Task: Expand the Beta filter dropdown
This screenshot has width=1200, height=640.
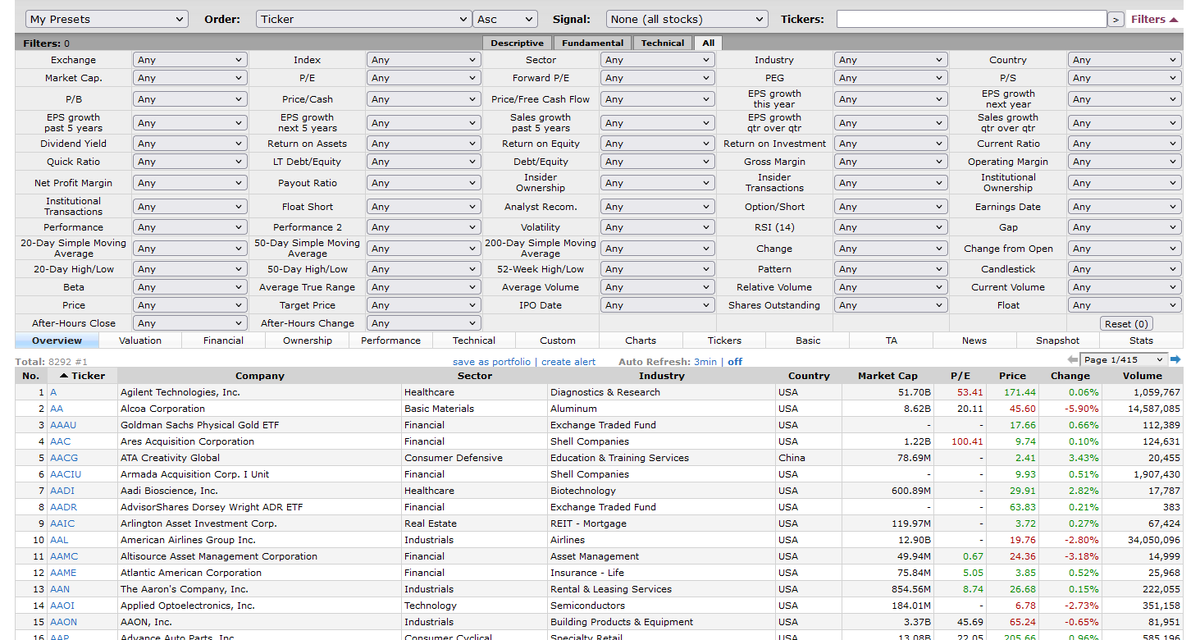Action: 189,288
